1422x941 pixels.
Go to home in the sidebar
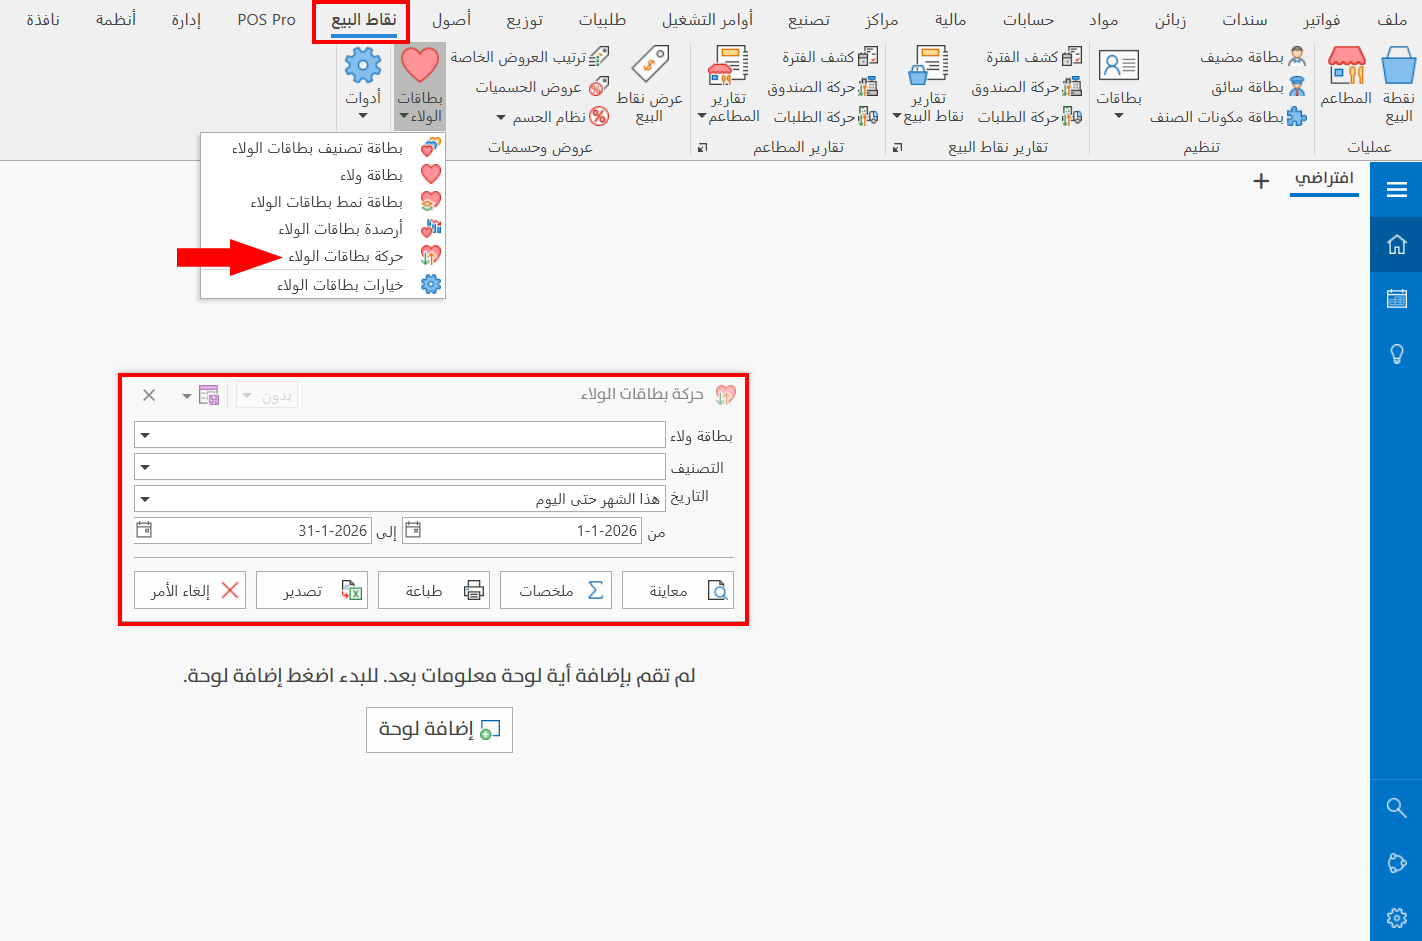1397,244
